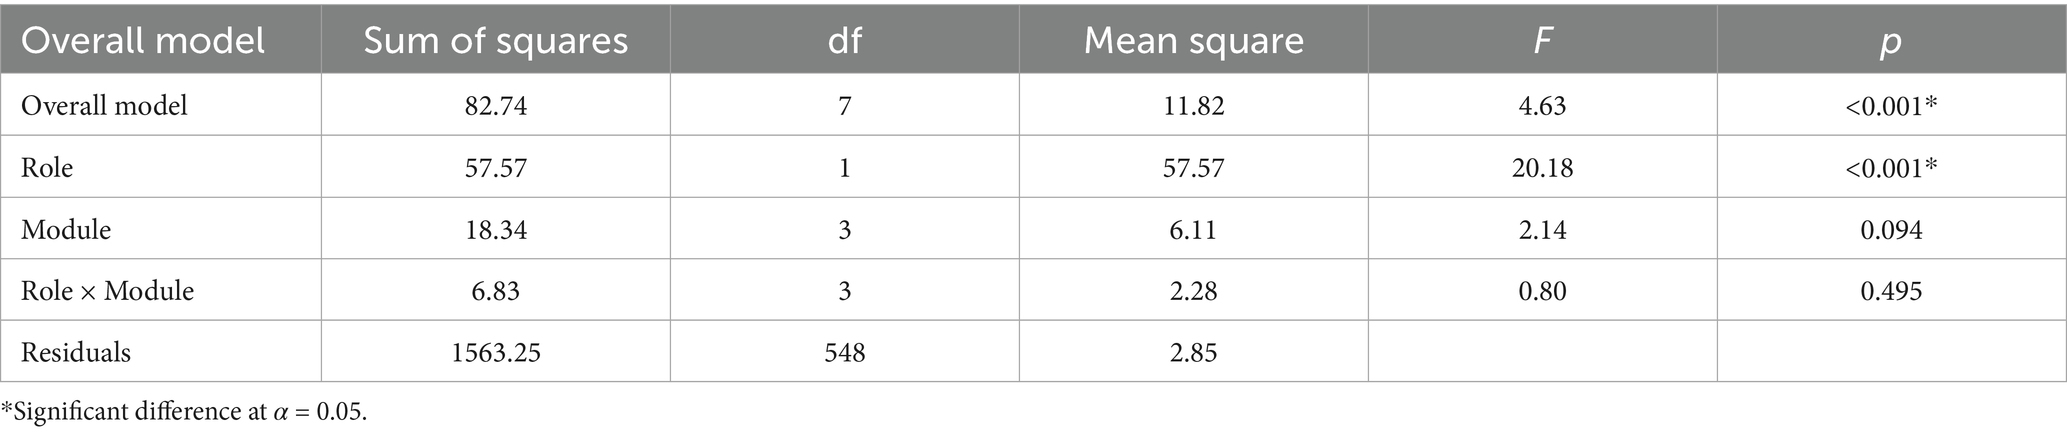Click the significance footnote below the table
Screen dimensions: 2067x436
(x=184, y=412)
